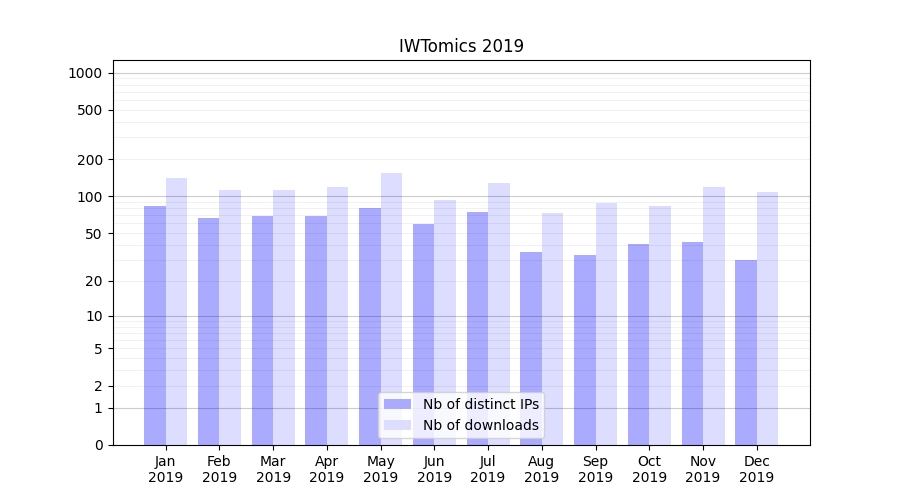
Task: Click the dark legend swatch for distinct IPs
Action: tap(397, 404)
